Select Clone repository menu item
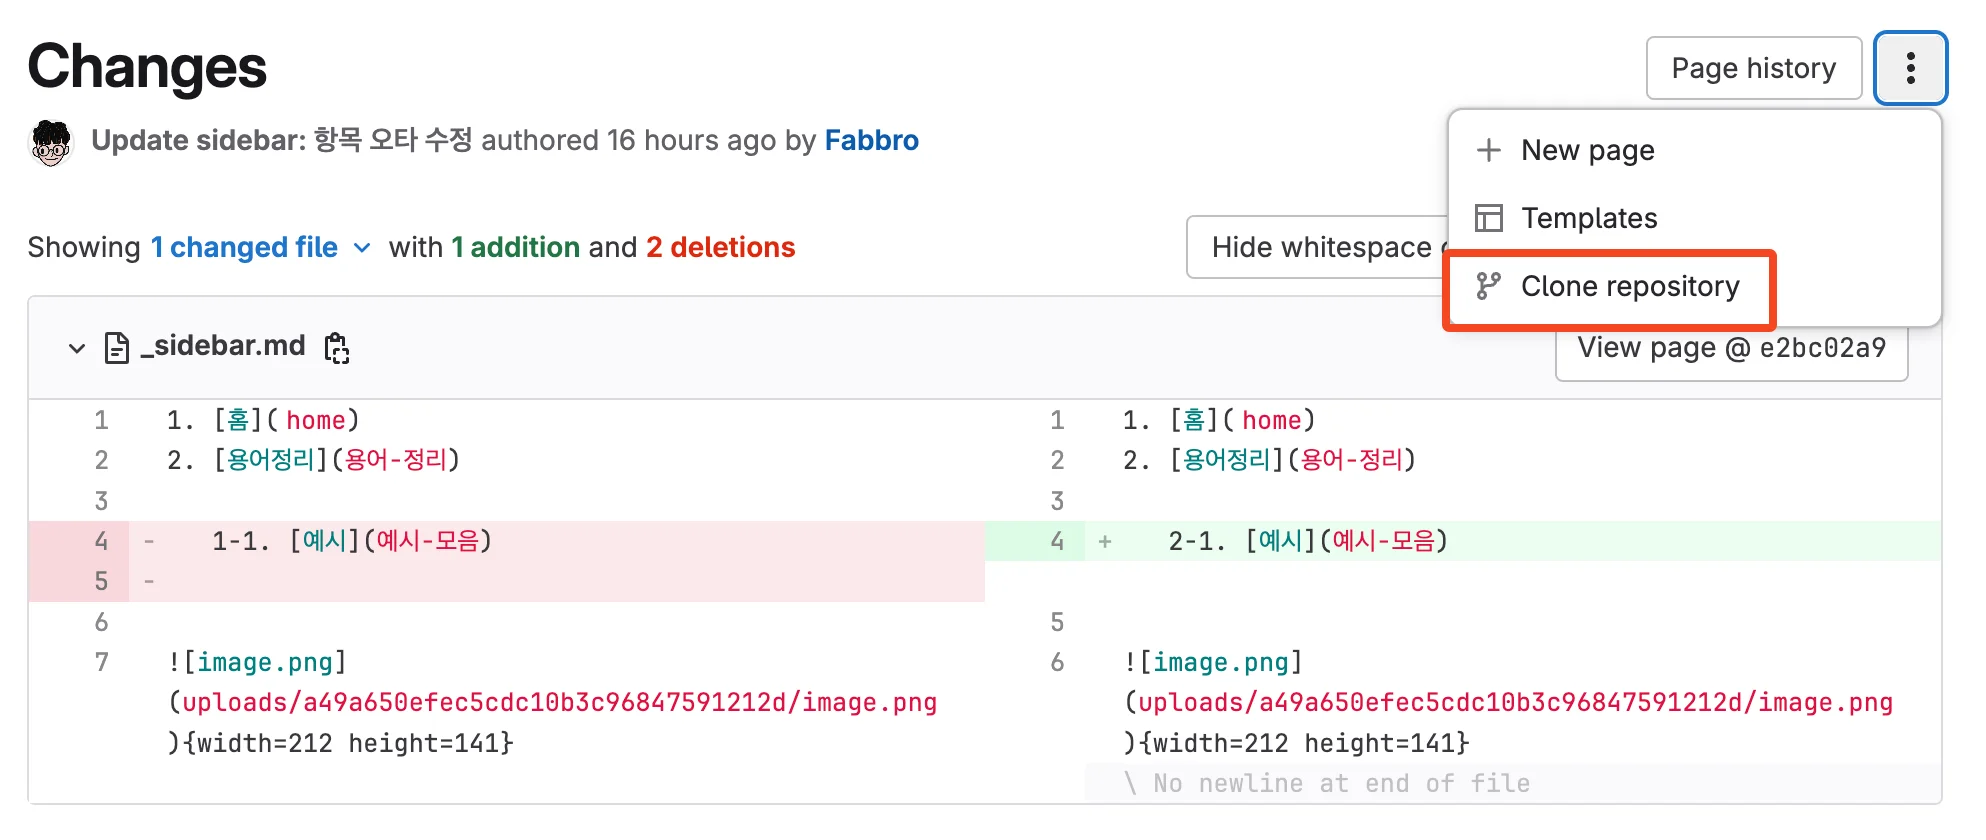Image resolution: width=1986 pixels, height=840 pixels. [1629, 287]
